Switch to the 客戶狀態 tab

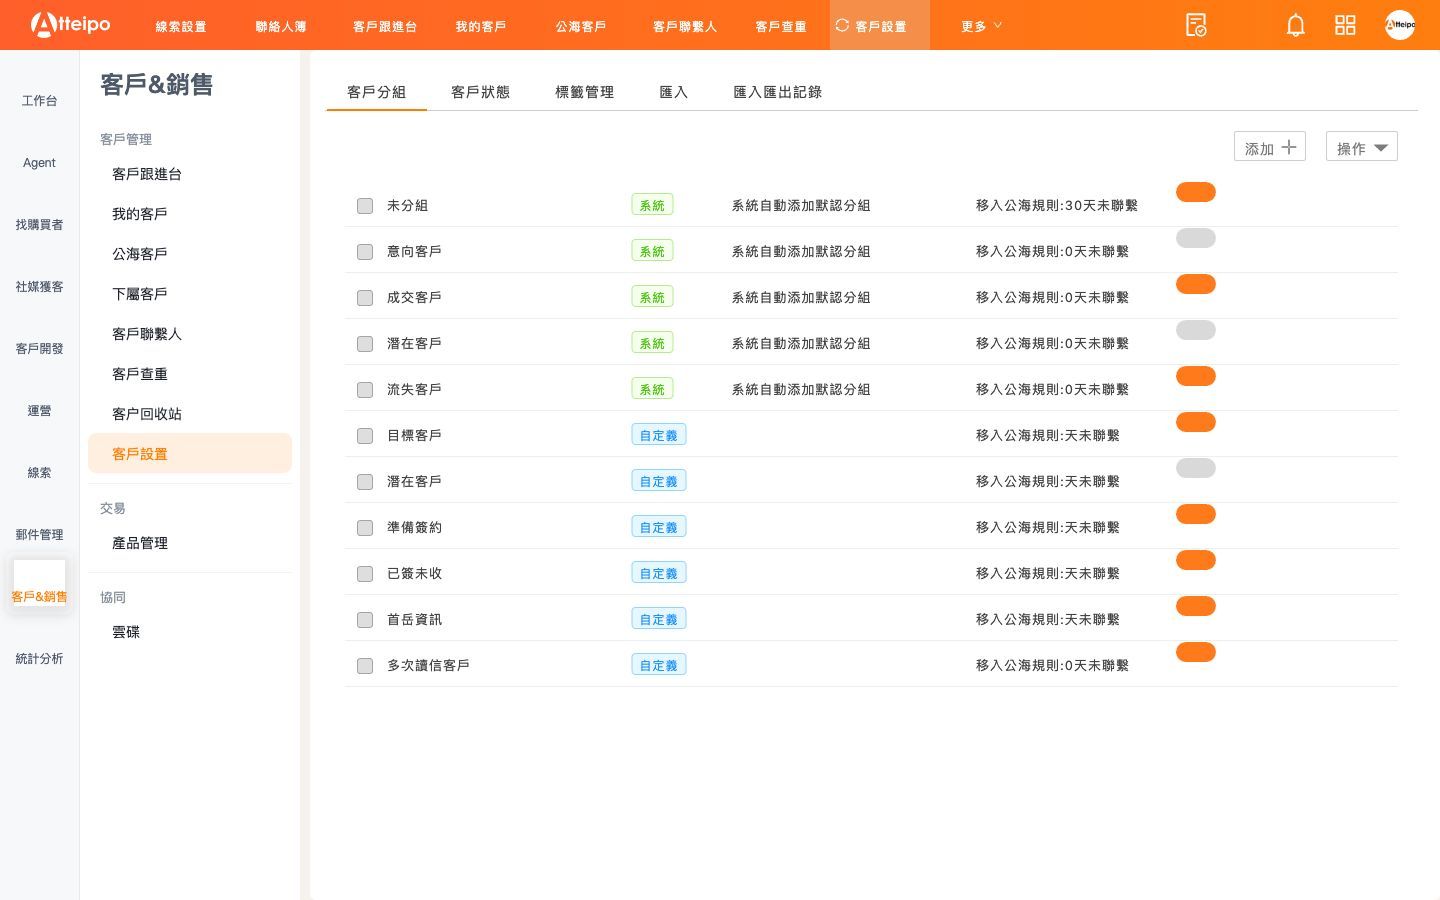[480, 92]
